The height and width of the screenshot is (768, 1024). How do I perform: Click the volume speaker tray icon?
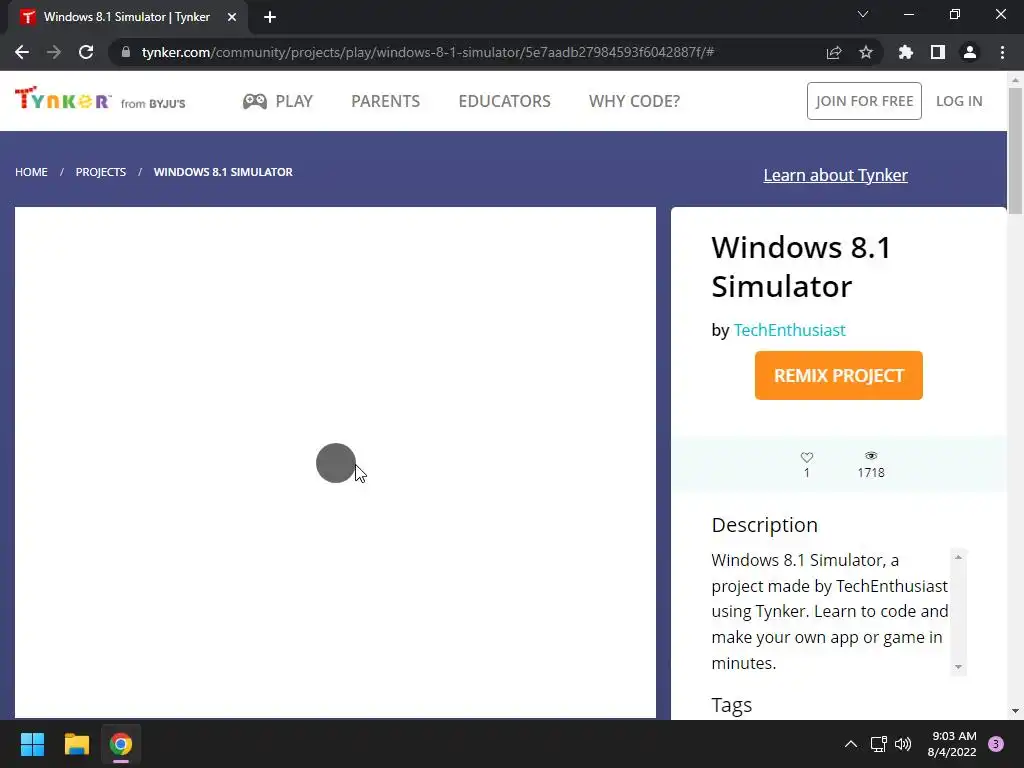tap(903, 744)
